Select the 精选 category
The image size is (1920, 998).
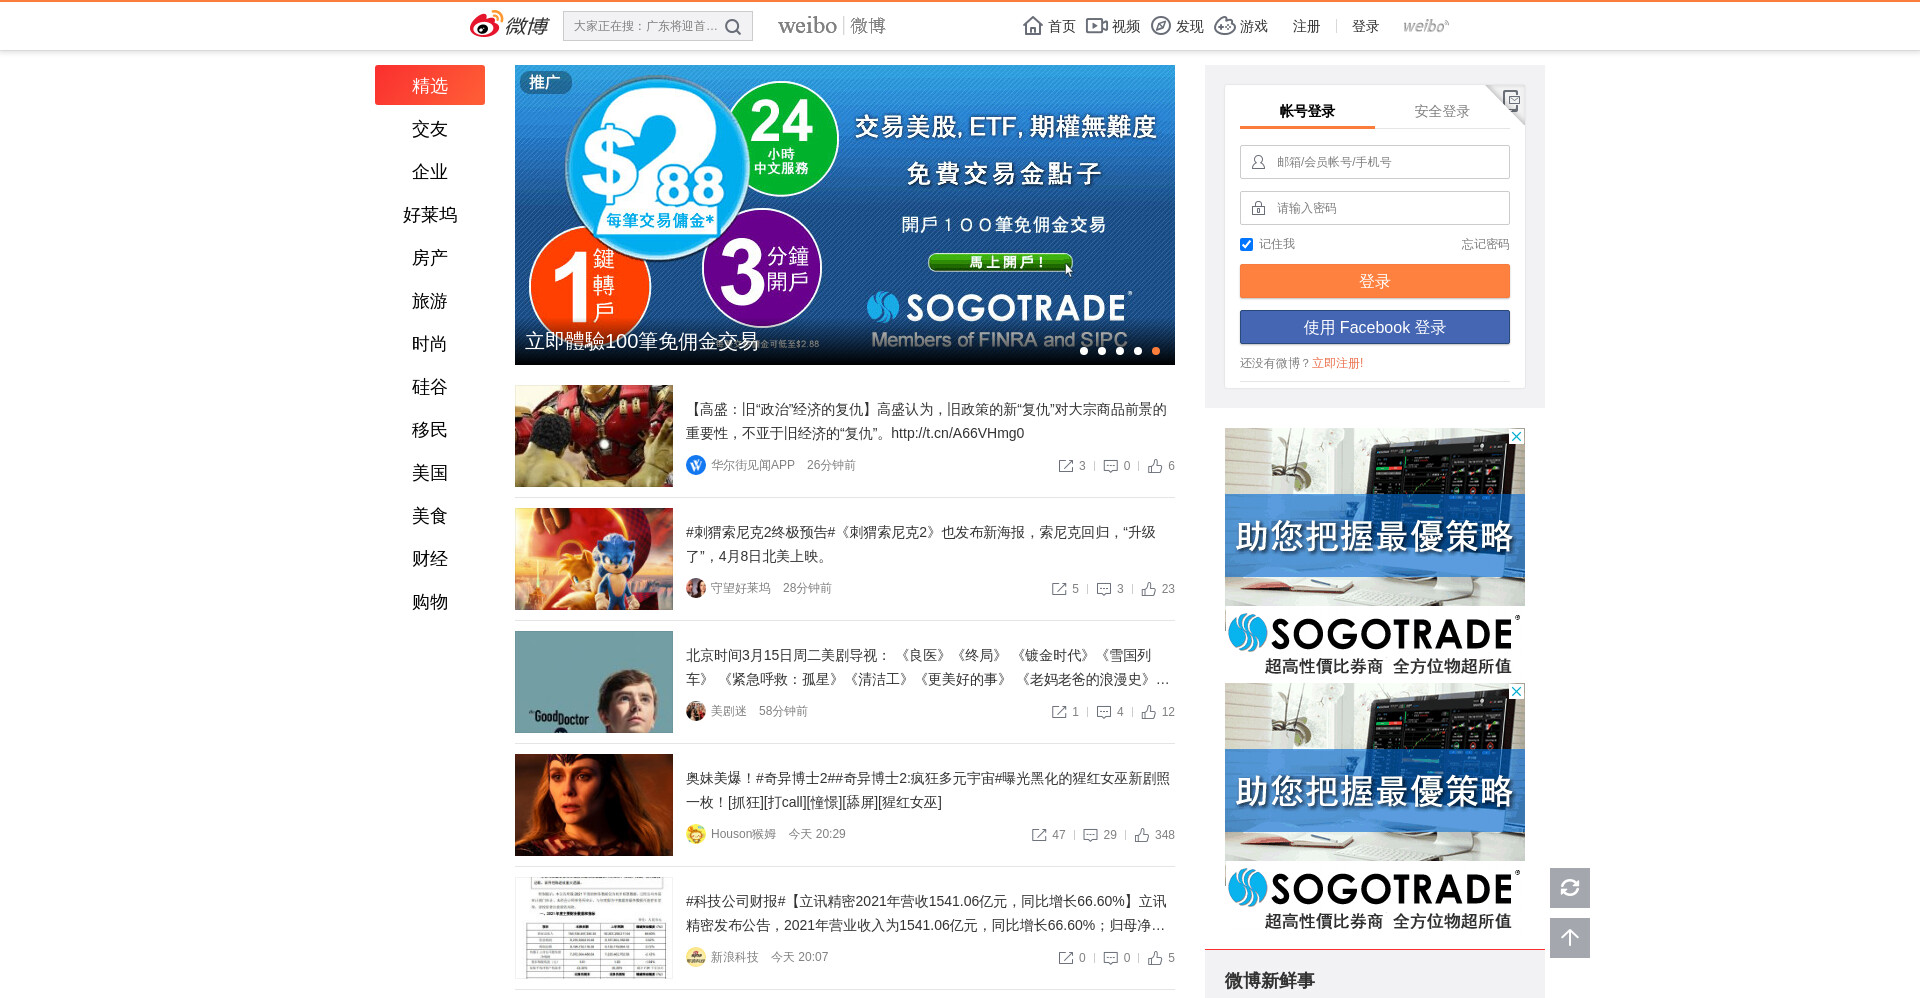(430, 85)
